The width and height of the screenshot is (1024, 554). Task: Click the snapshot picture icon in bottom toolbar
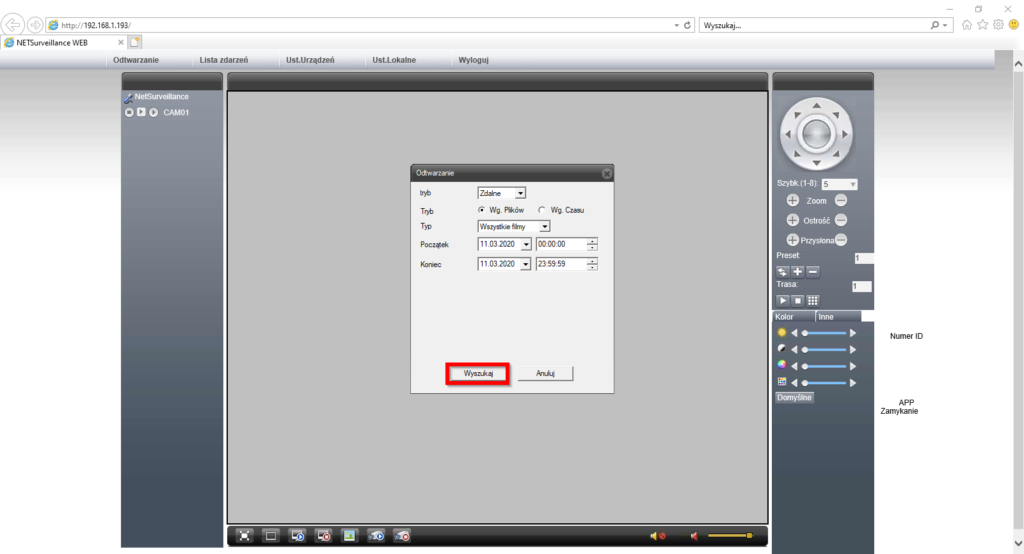coord(349,536)
